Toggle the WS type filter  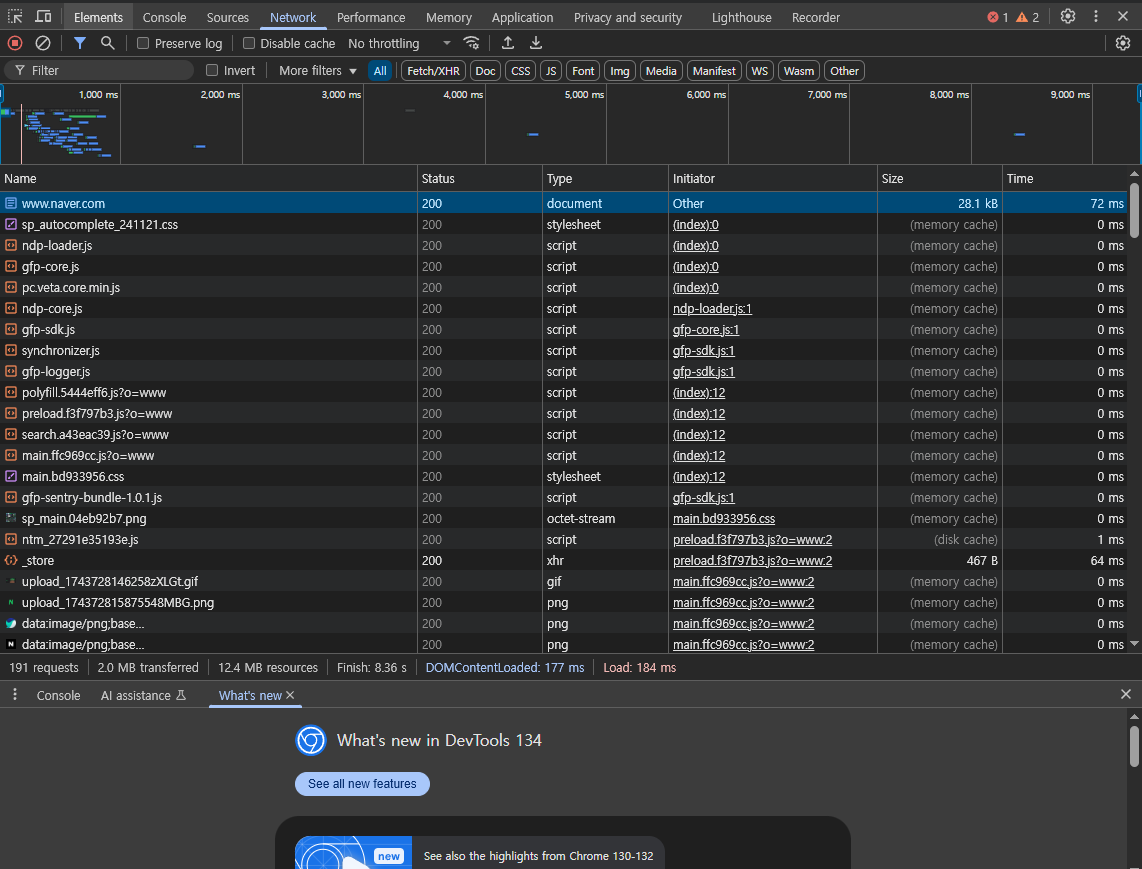760,71
